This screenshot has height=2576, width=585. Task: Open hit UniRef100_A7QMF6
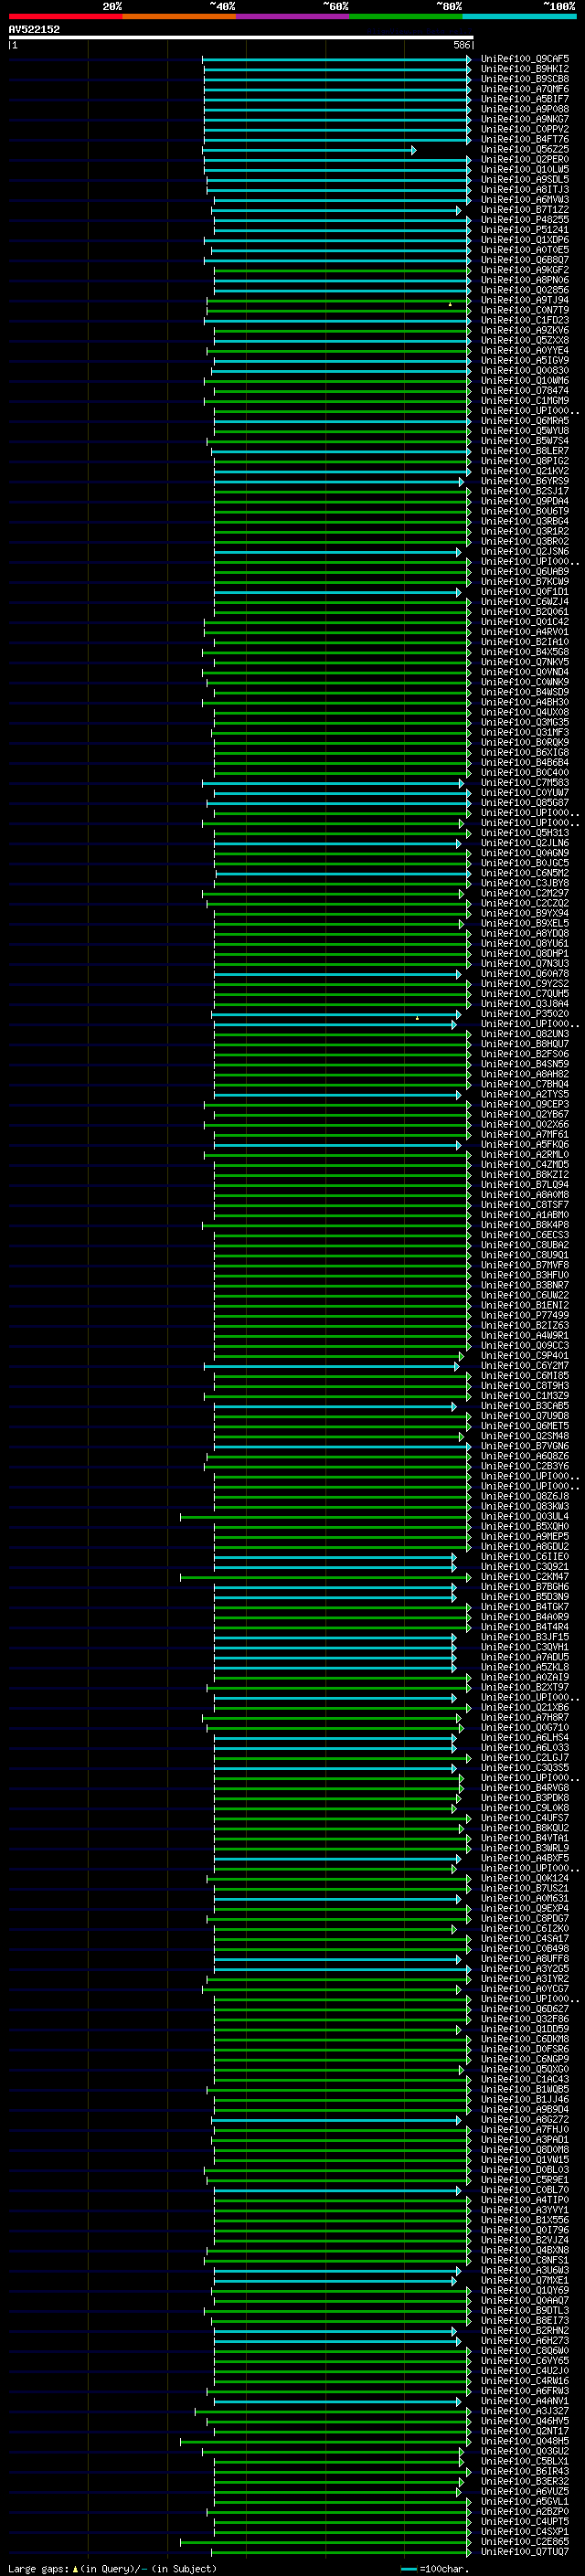tap(525, 89)
